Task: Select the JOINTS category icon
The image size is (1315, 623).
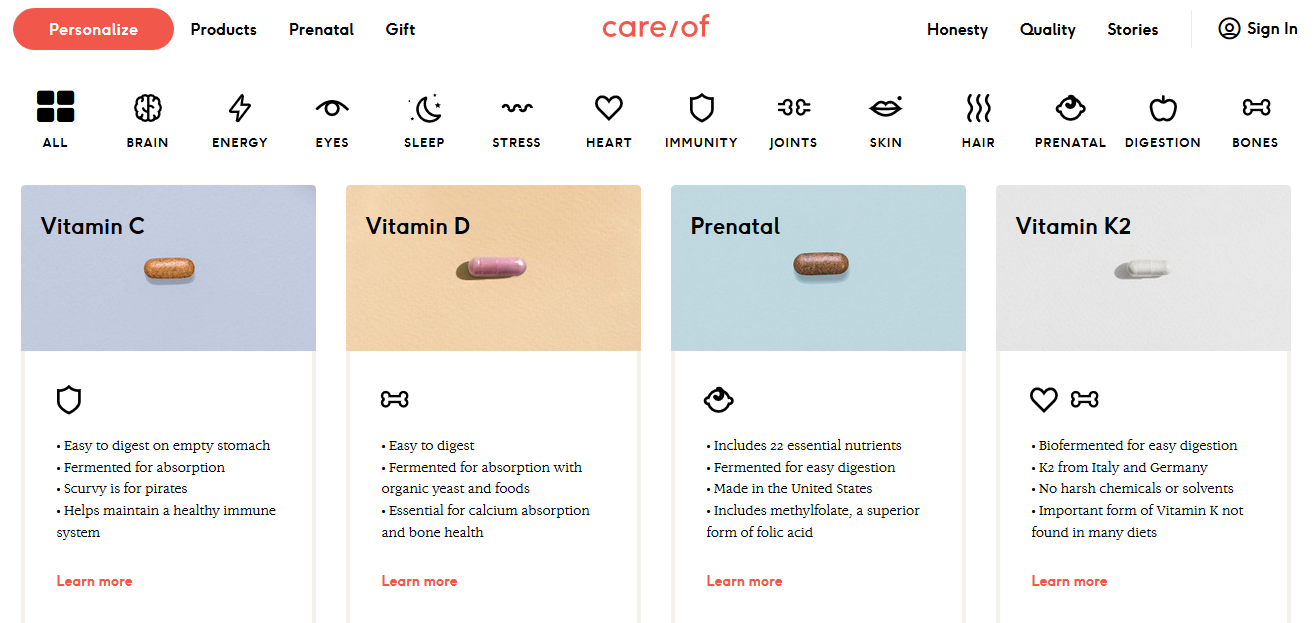Action: [x=793, y=107]
